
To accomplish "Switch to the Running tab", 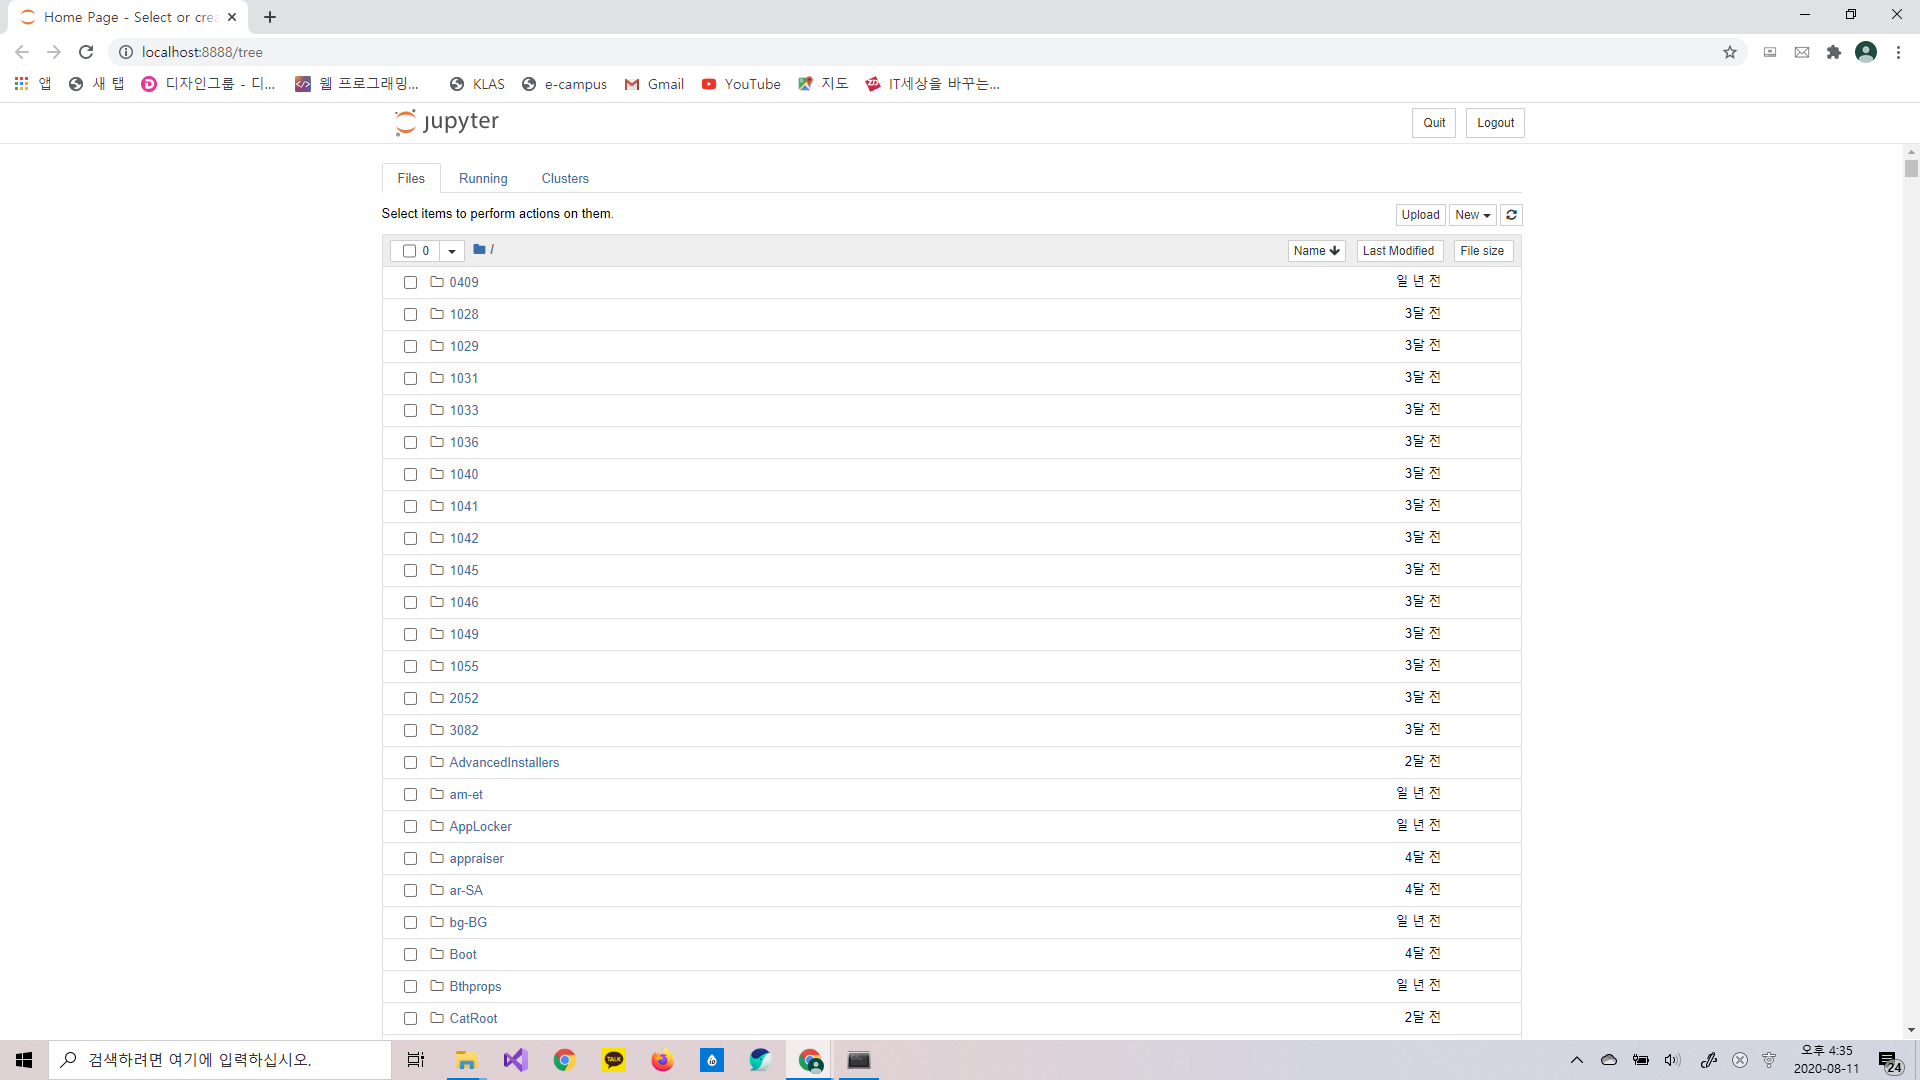I will click(483, 178).
